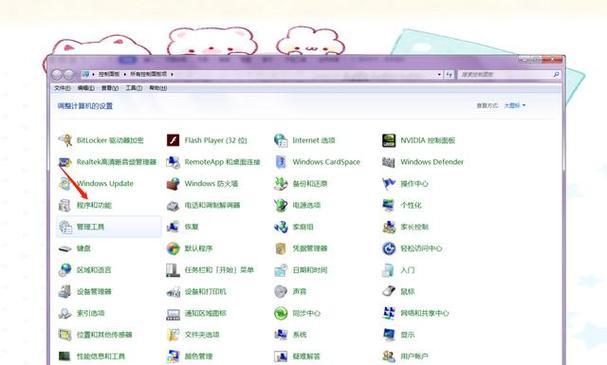Focus the control panel search box
The width and height of the screenshot is (607, 365).
[x=509, y=74]
